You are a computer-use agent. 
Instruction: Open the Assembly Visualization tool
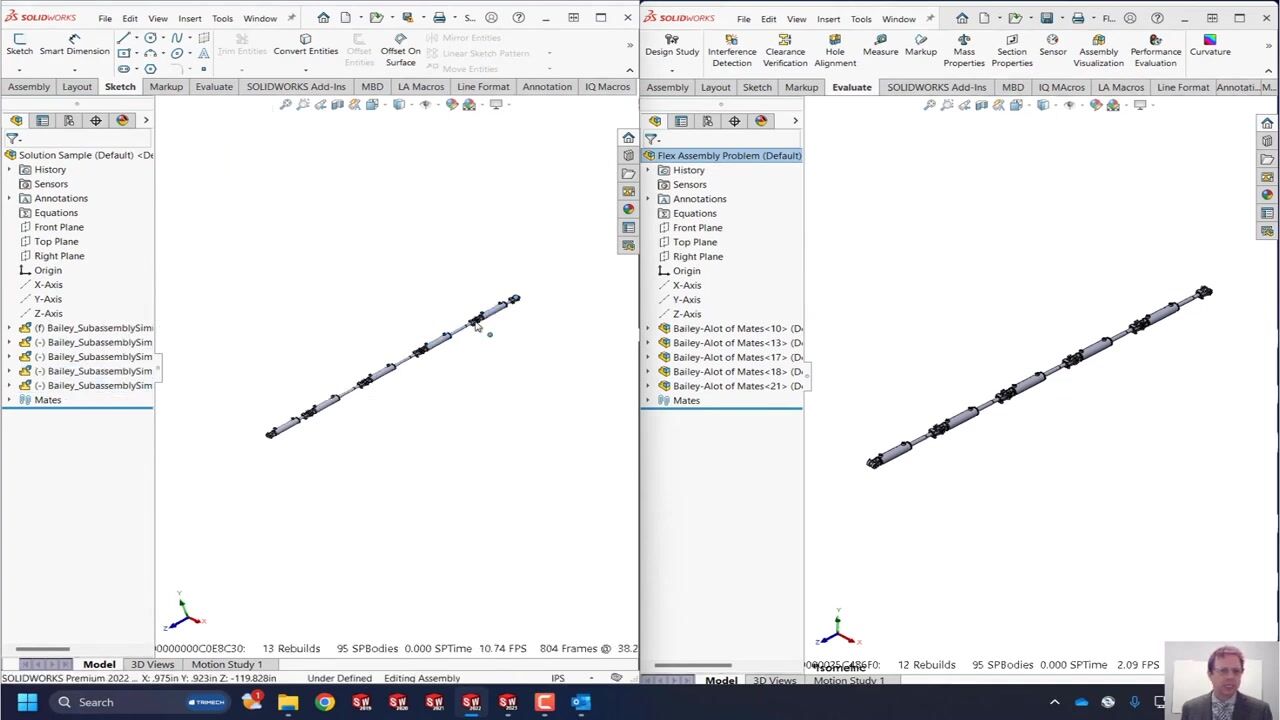[1098, 51]
